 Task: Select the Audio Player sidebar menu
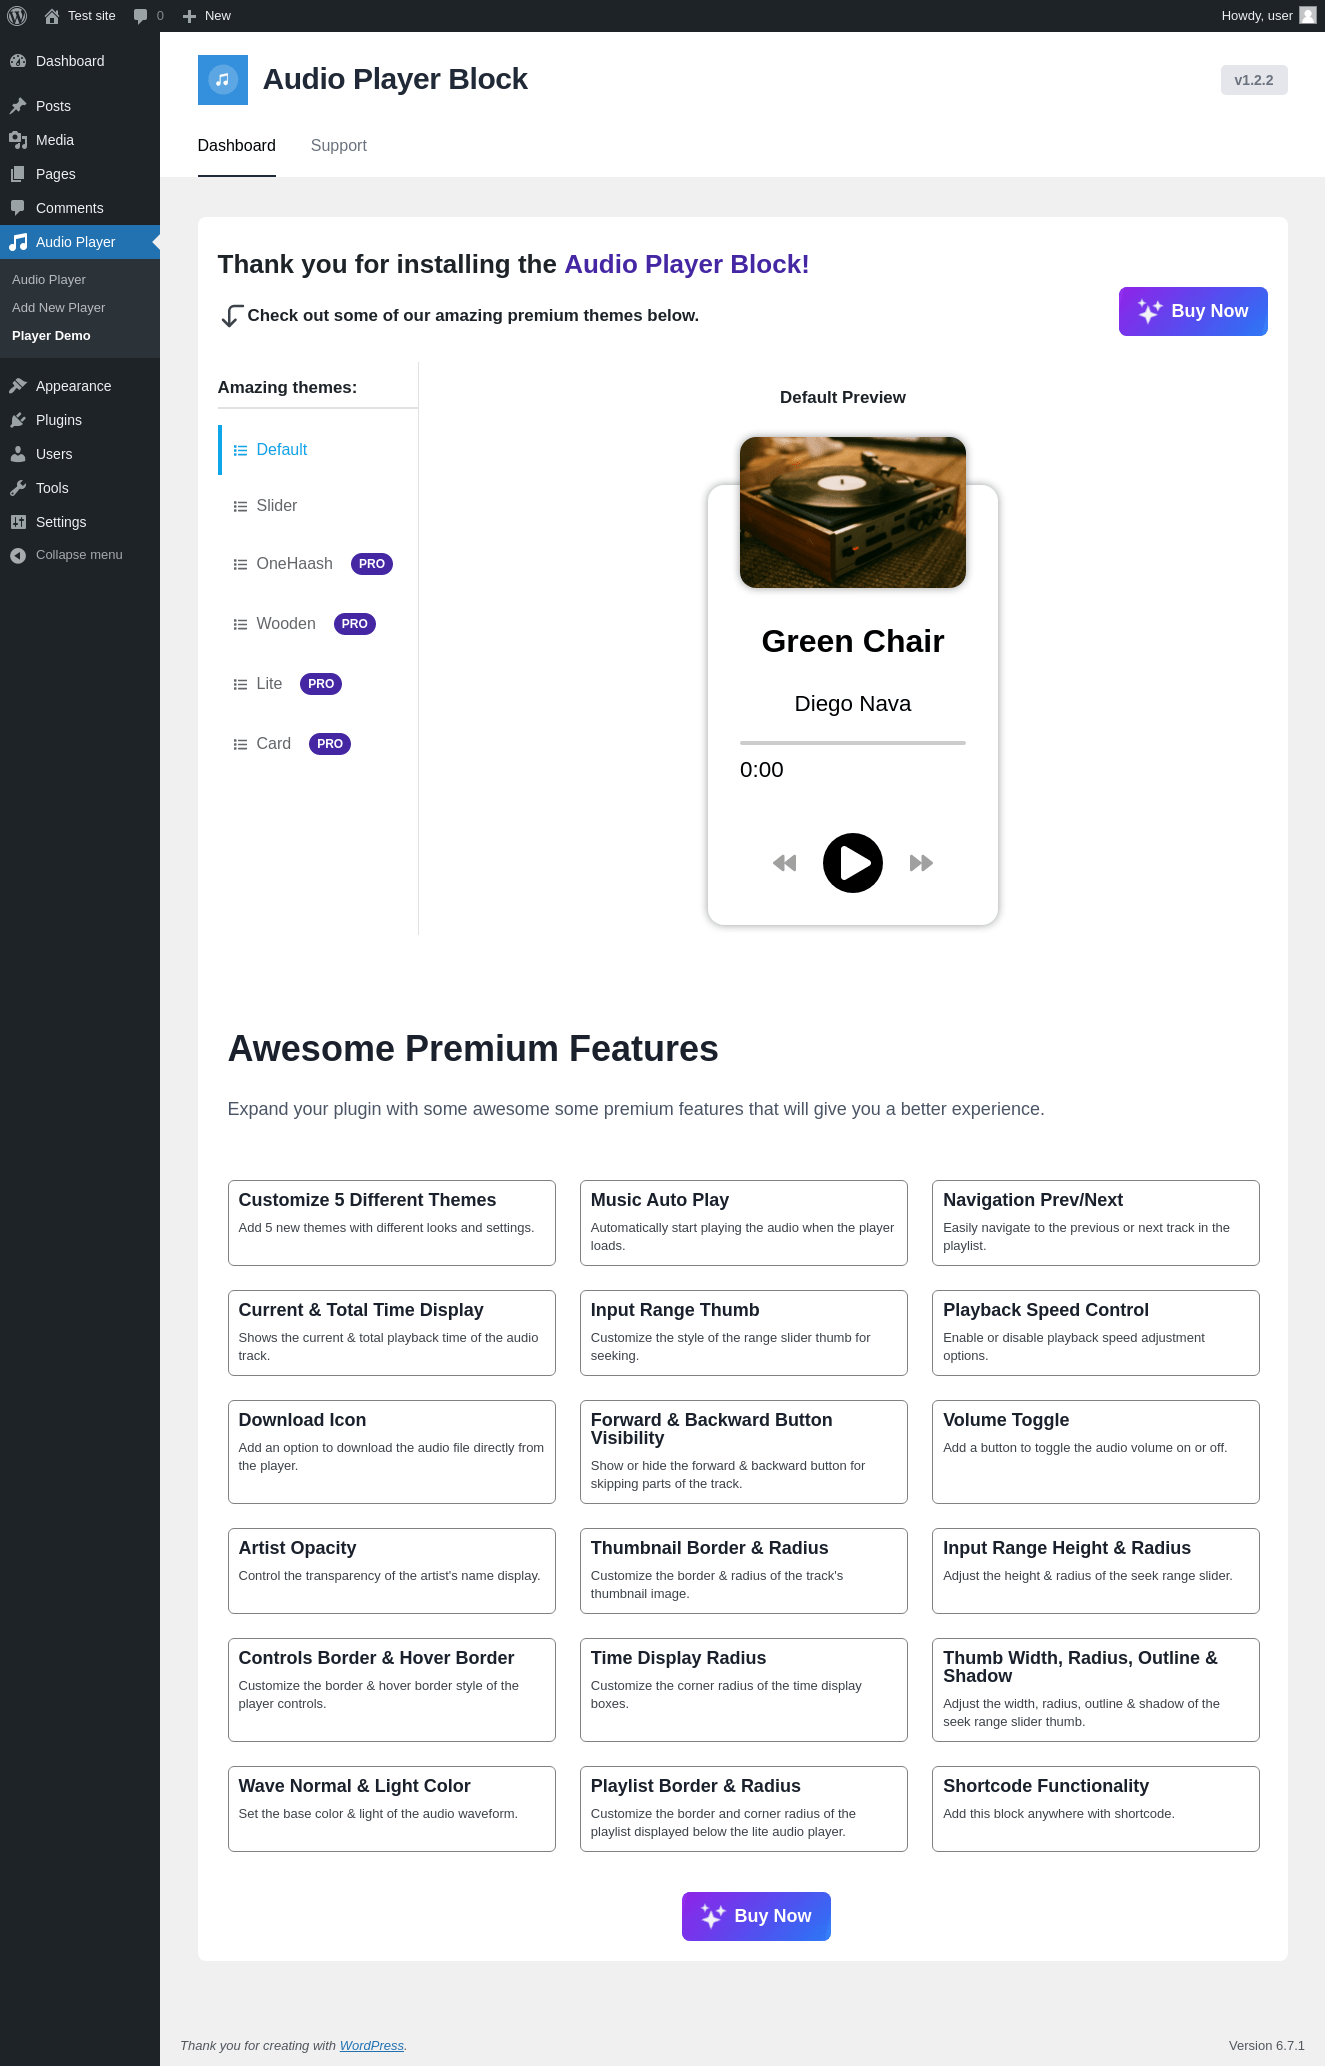(x=80, y=242)
